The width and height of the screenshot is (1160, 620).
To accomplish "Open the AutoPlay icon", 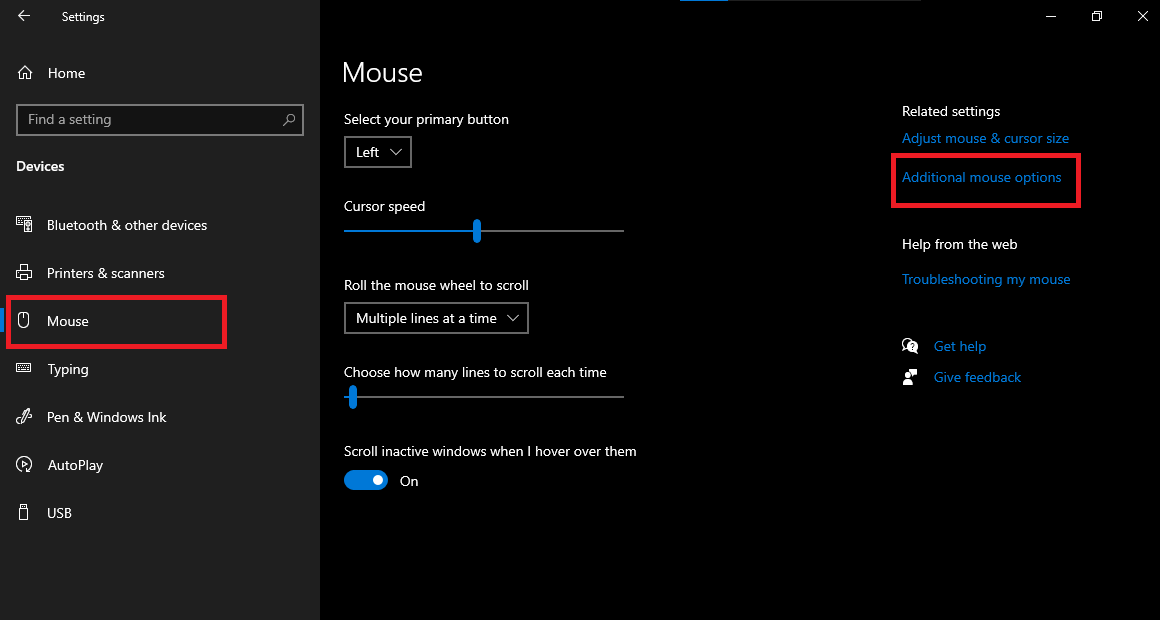I will click(x=25, y=465).
